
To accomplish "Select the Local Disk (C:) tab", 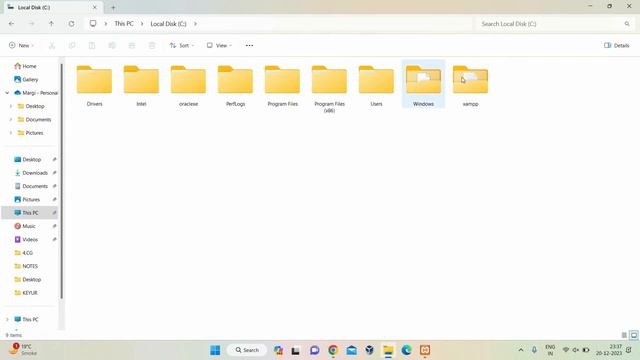I will pos(52,7).
